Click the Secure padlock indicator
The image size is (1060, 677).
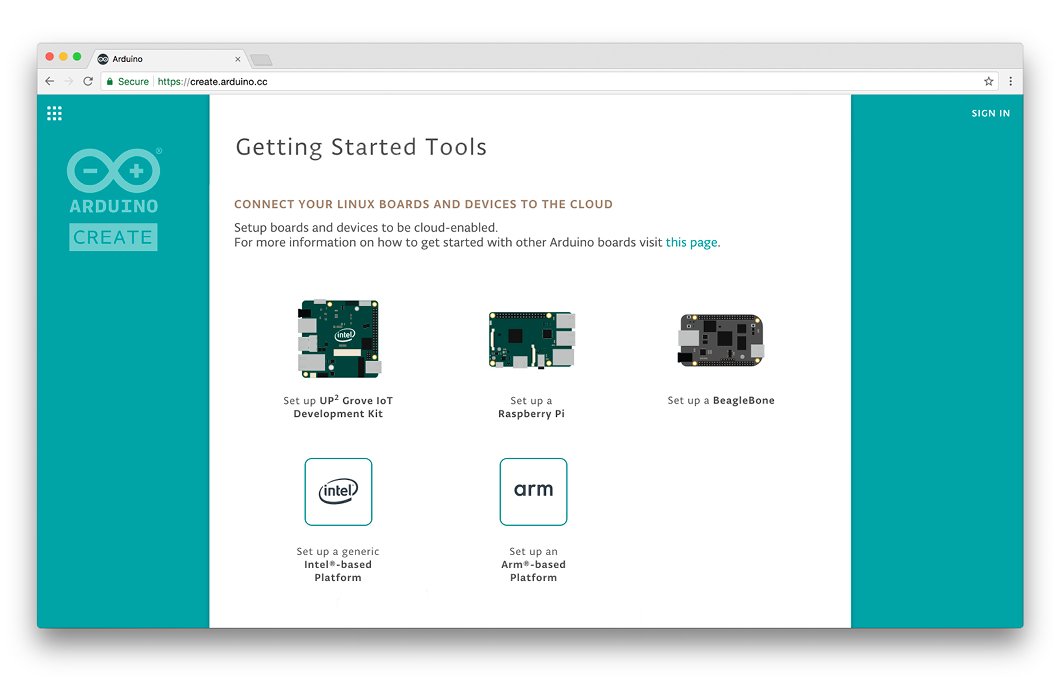[110, 81]
